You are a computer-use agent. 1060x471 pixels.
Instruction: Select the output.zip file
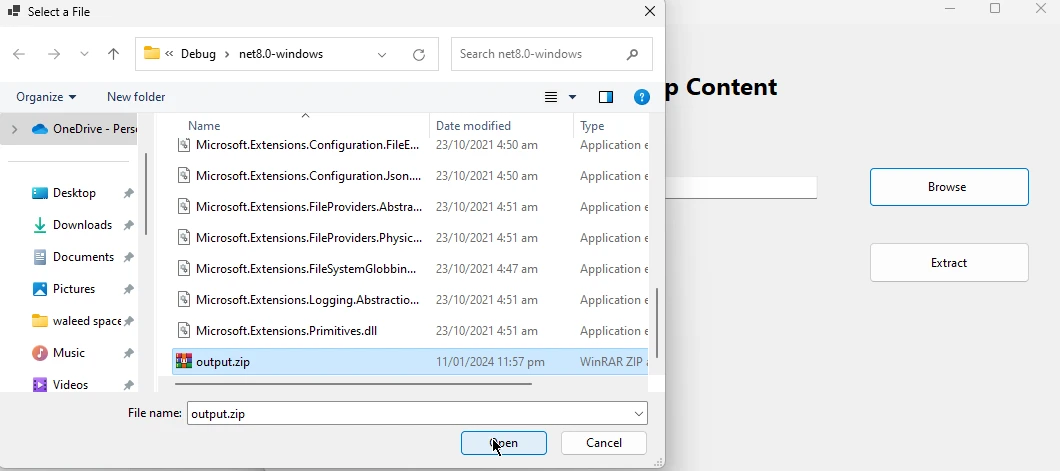[223, 362]
